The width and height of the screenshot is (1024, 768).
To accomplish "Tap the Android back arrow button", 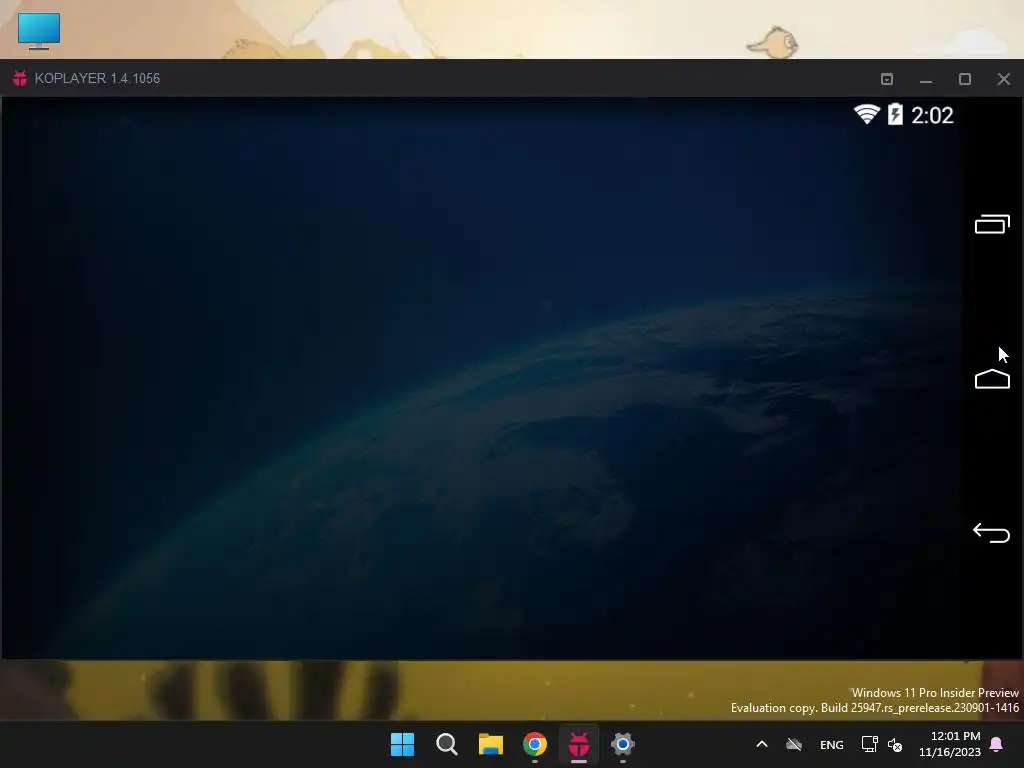I will point(991,533).
